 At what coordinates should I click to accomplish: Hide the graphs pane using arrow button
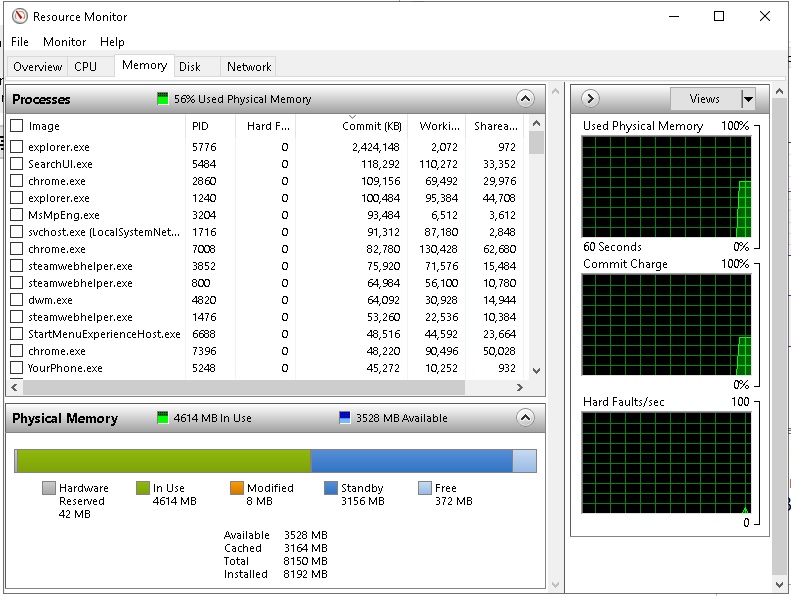click(x=590, y=98)
